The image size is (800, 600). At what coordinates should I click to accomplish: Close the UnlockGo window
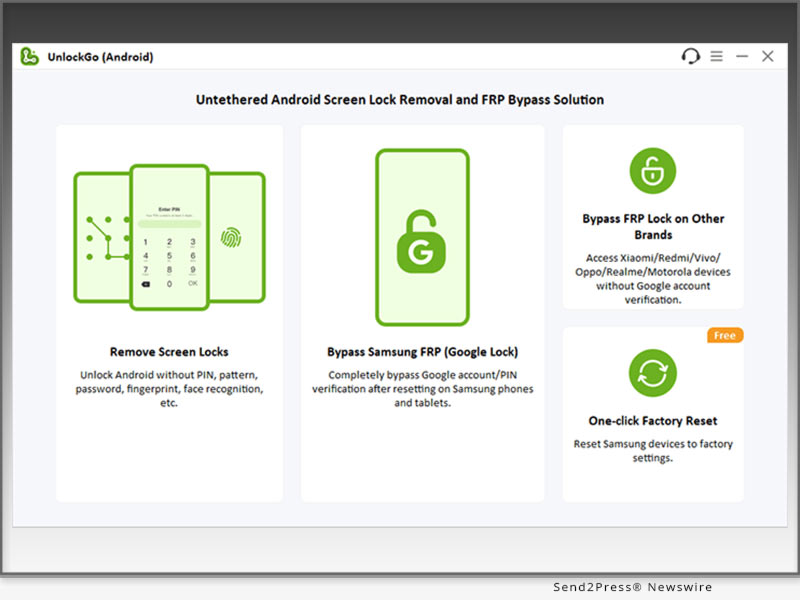tap(768, 57)
